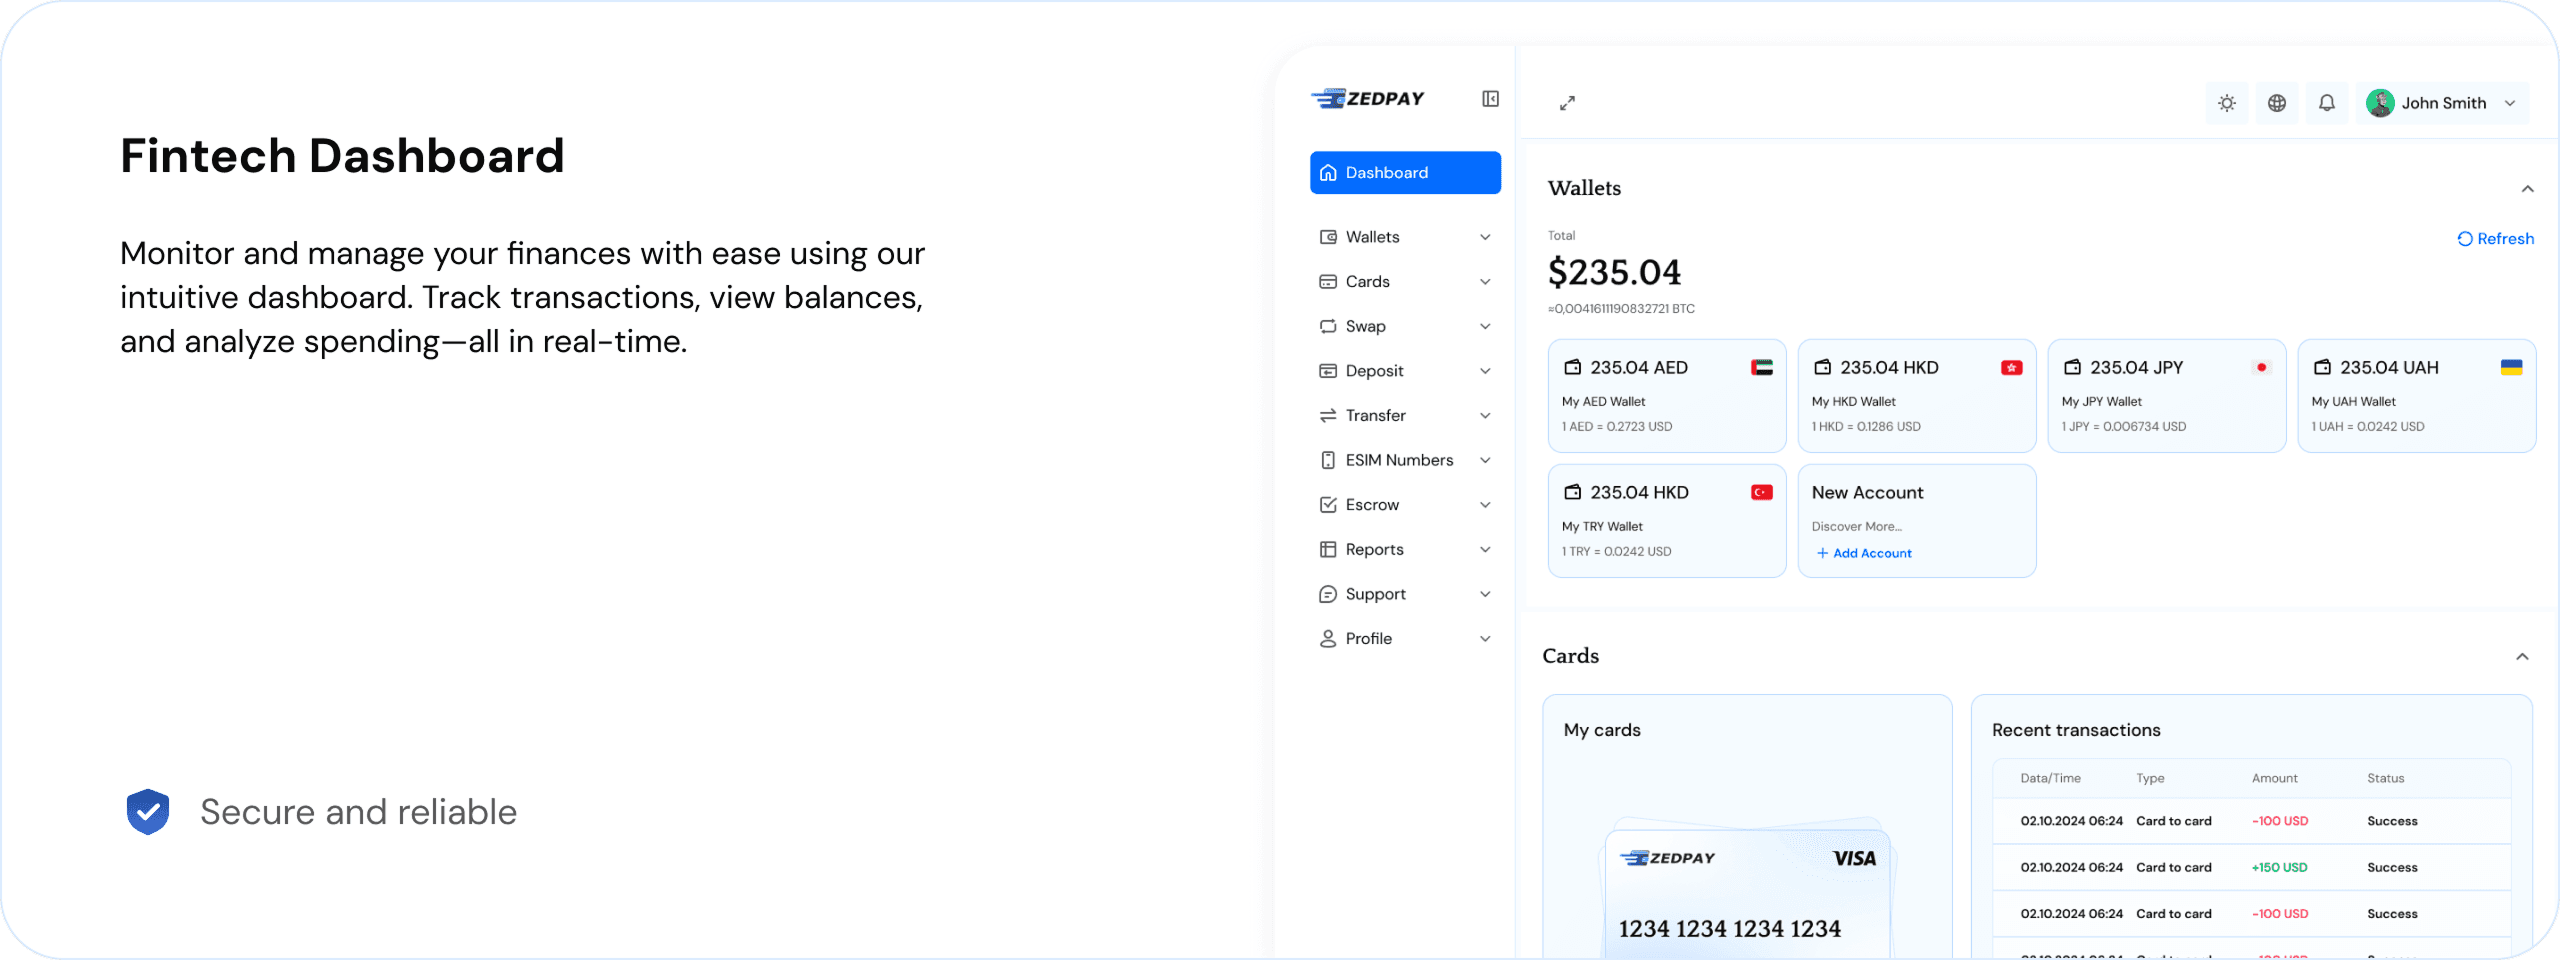2560x960 pixels.
Task: Open the notifications bell
Action: tap(2327, 102)
